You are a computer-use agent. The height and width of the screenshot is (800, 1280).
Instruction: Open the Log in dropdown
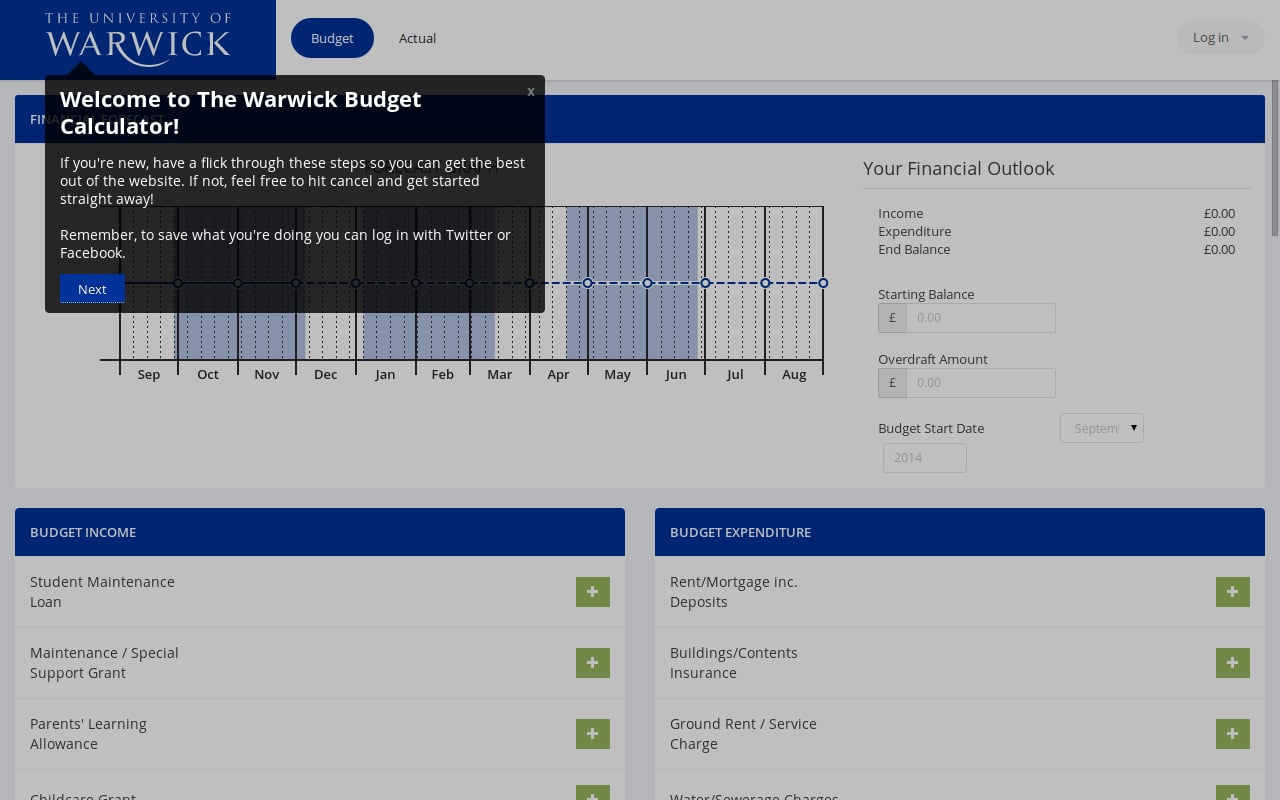1221,37
